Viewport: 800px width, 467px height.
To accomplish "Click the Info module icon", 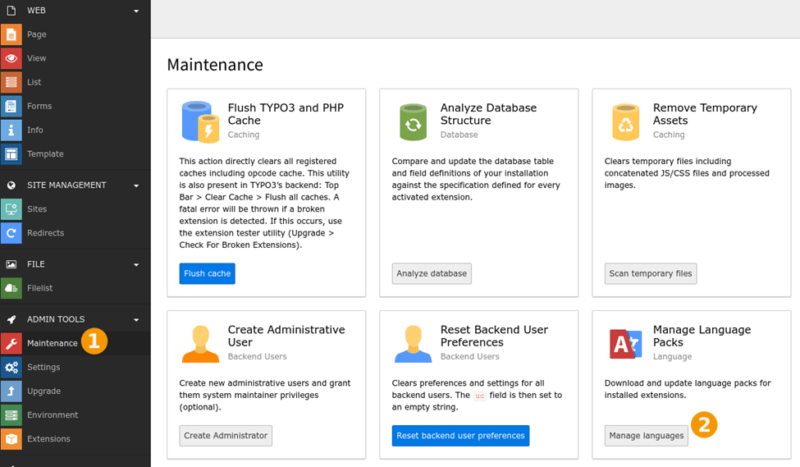I will (11, 130).
